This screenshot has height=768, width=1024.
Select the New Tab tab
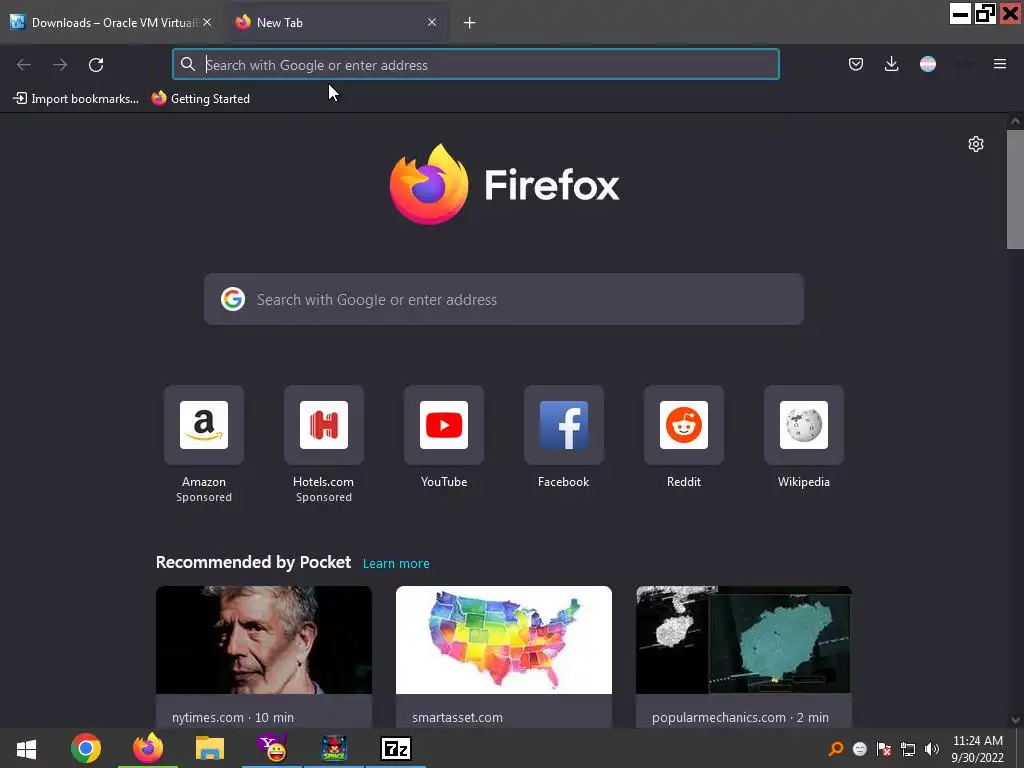[x=336, y=22]
